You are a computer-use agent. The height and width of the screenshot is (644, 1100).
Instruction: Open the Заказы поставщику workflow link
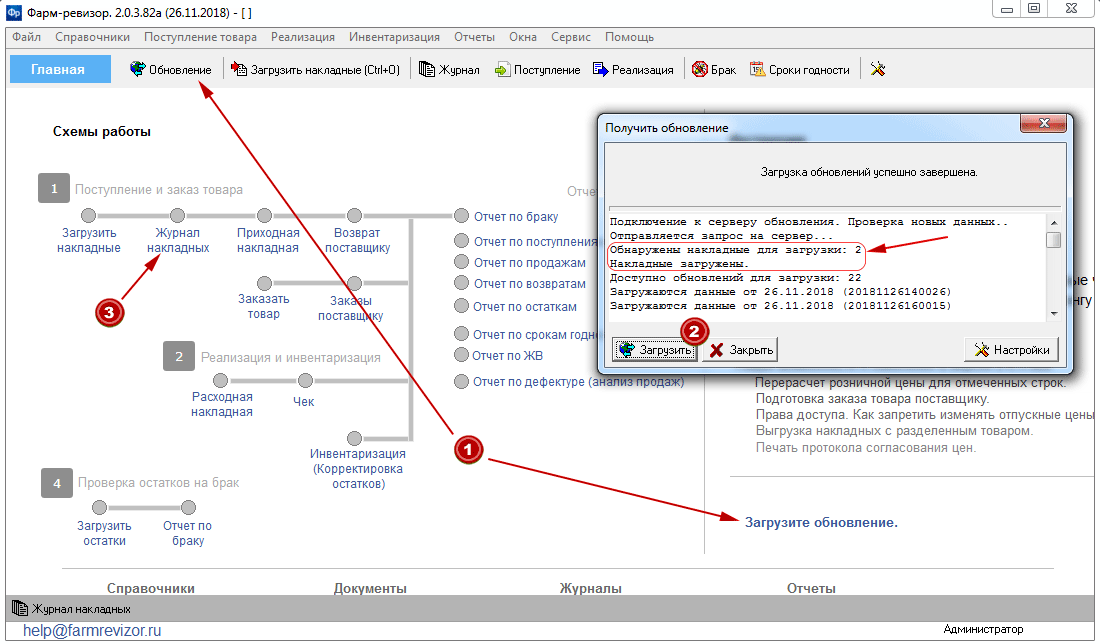pos(351,308)
